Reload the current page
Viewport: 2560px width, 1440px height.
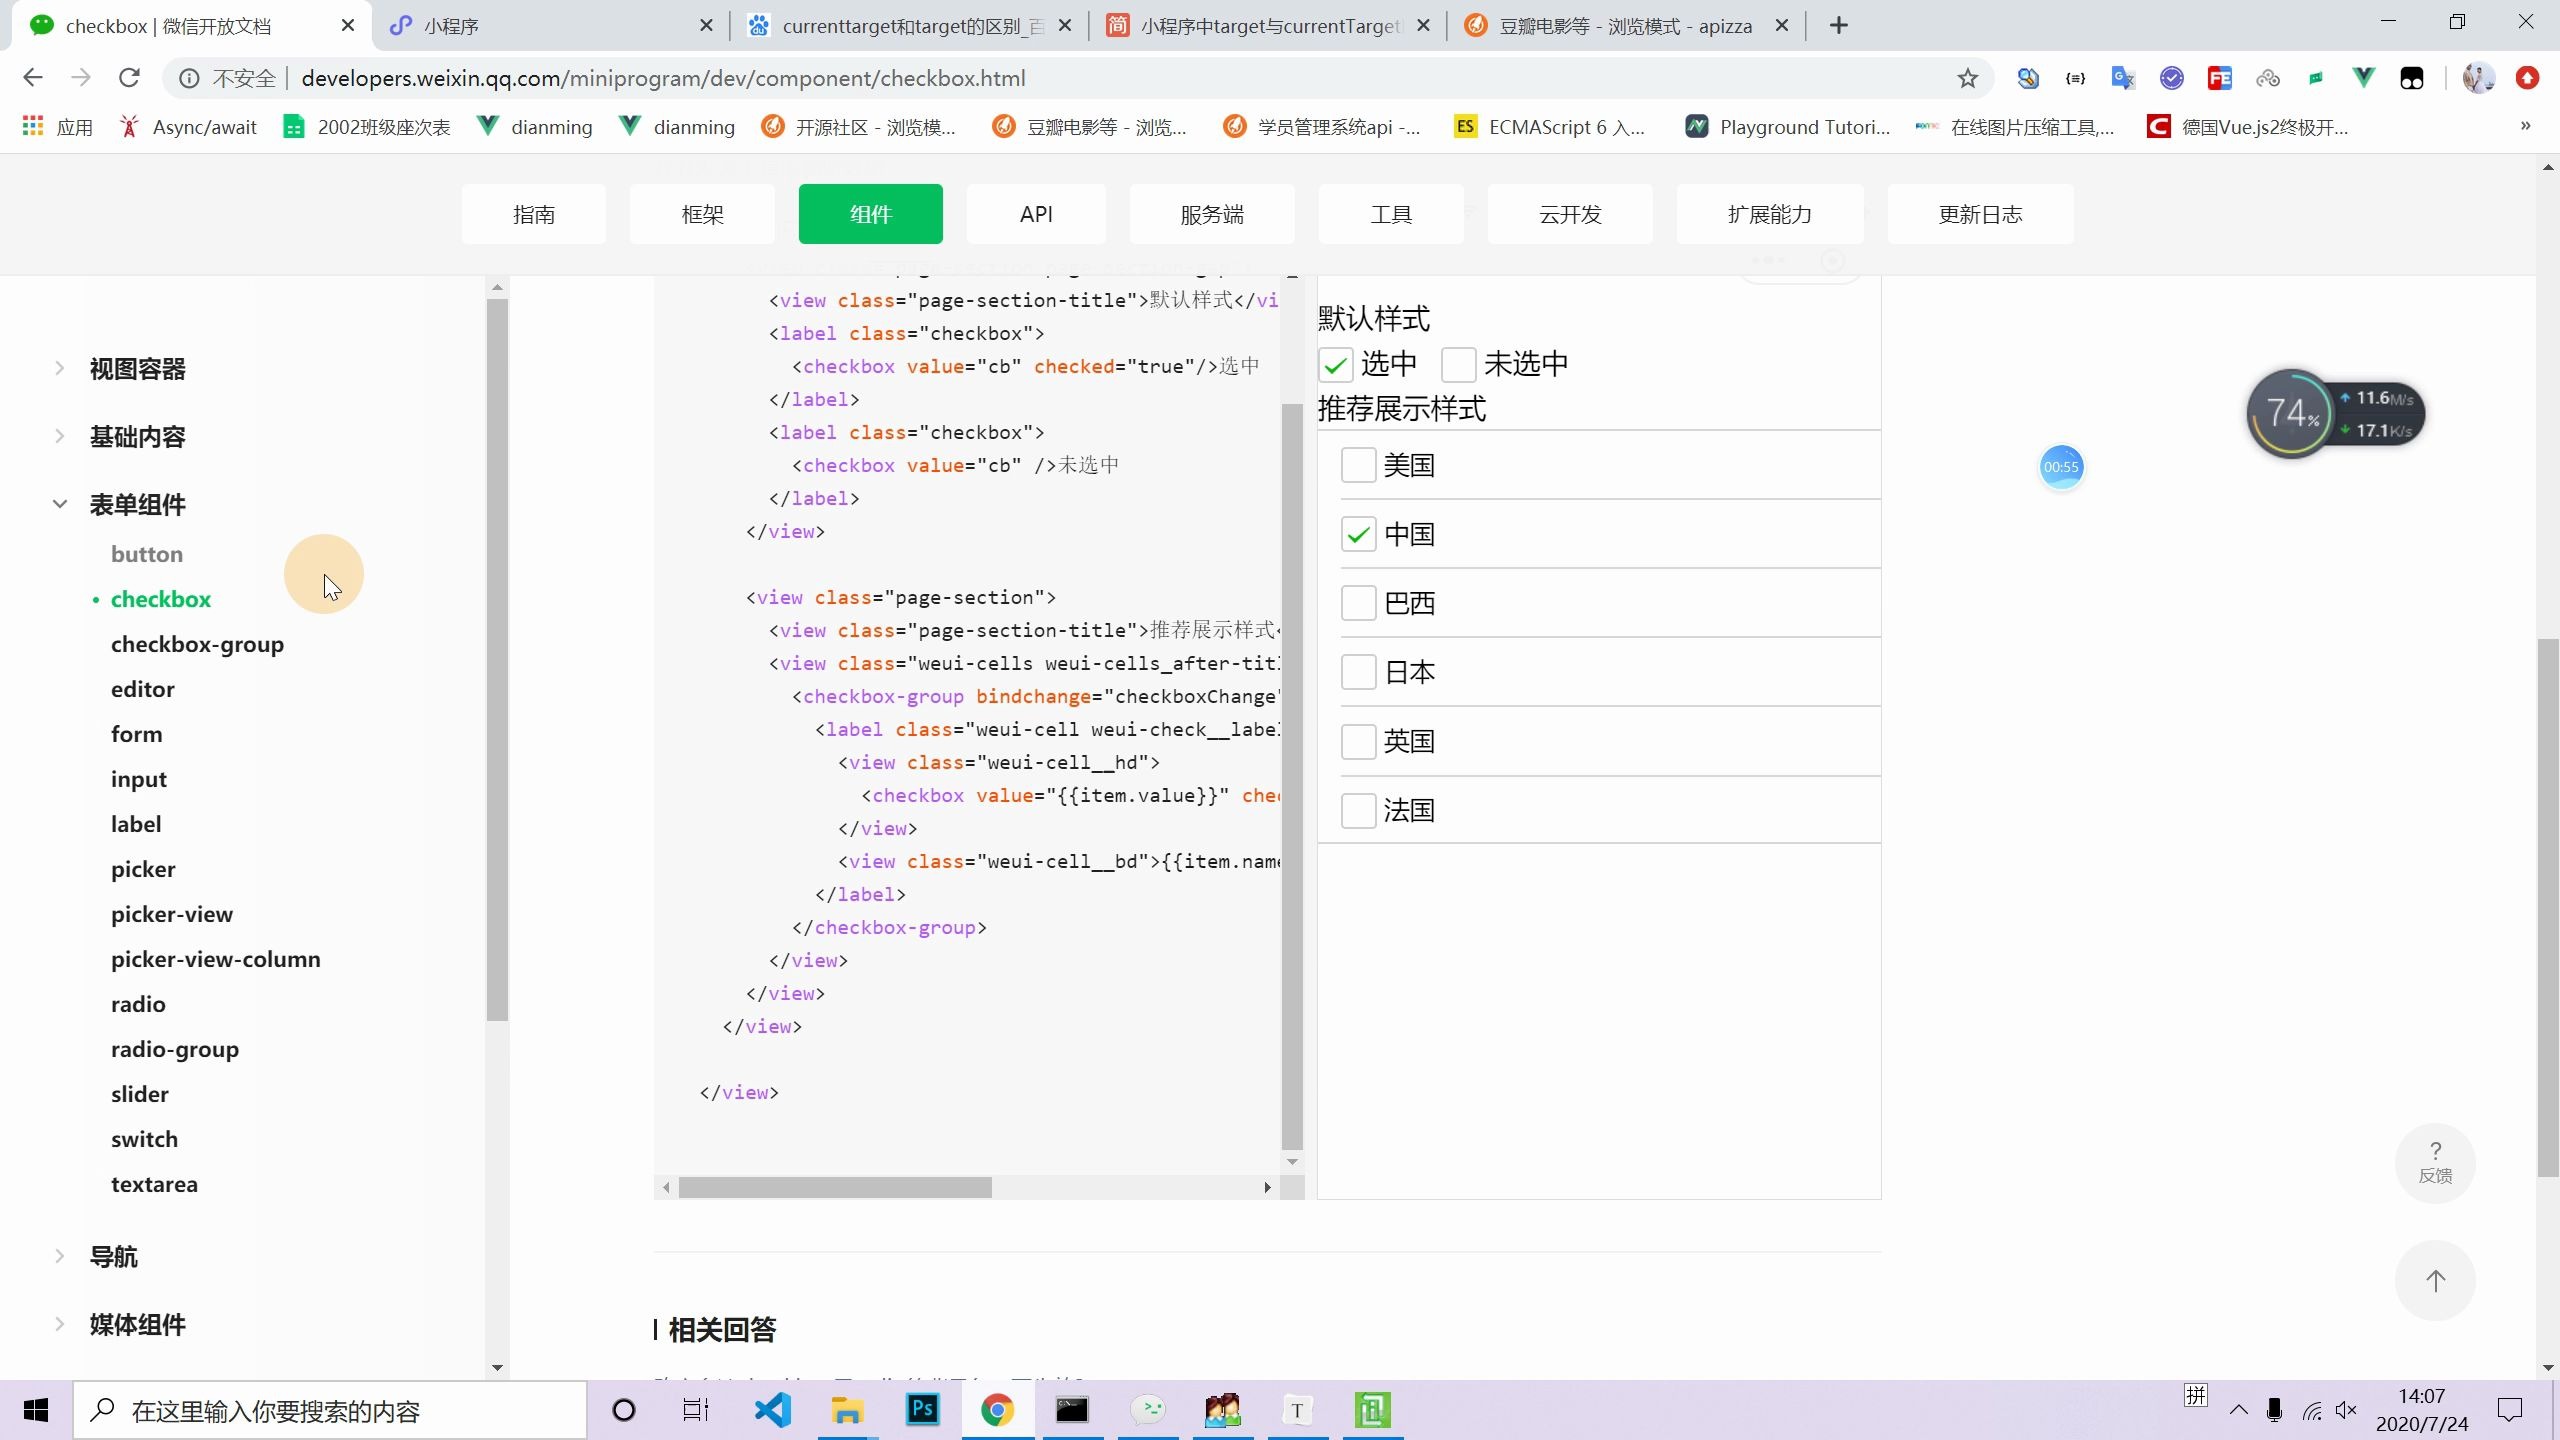[x=129, y=78]
